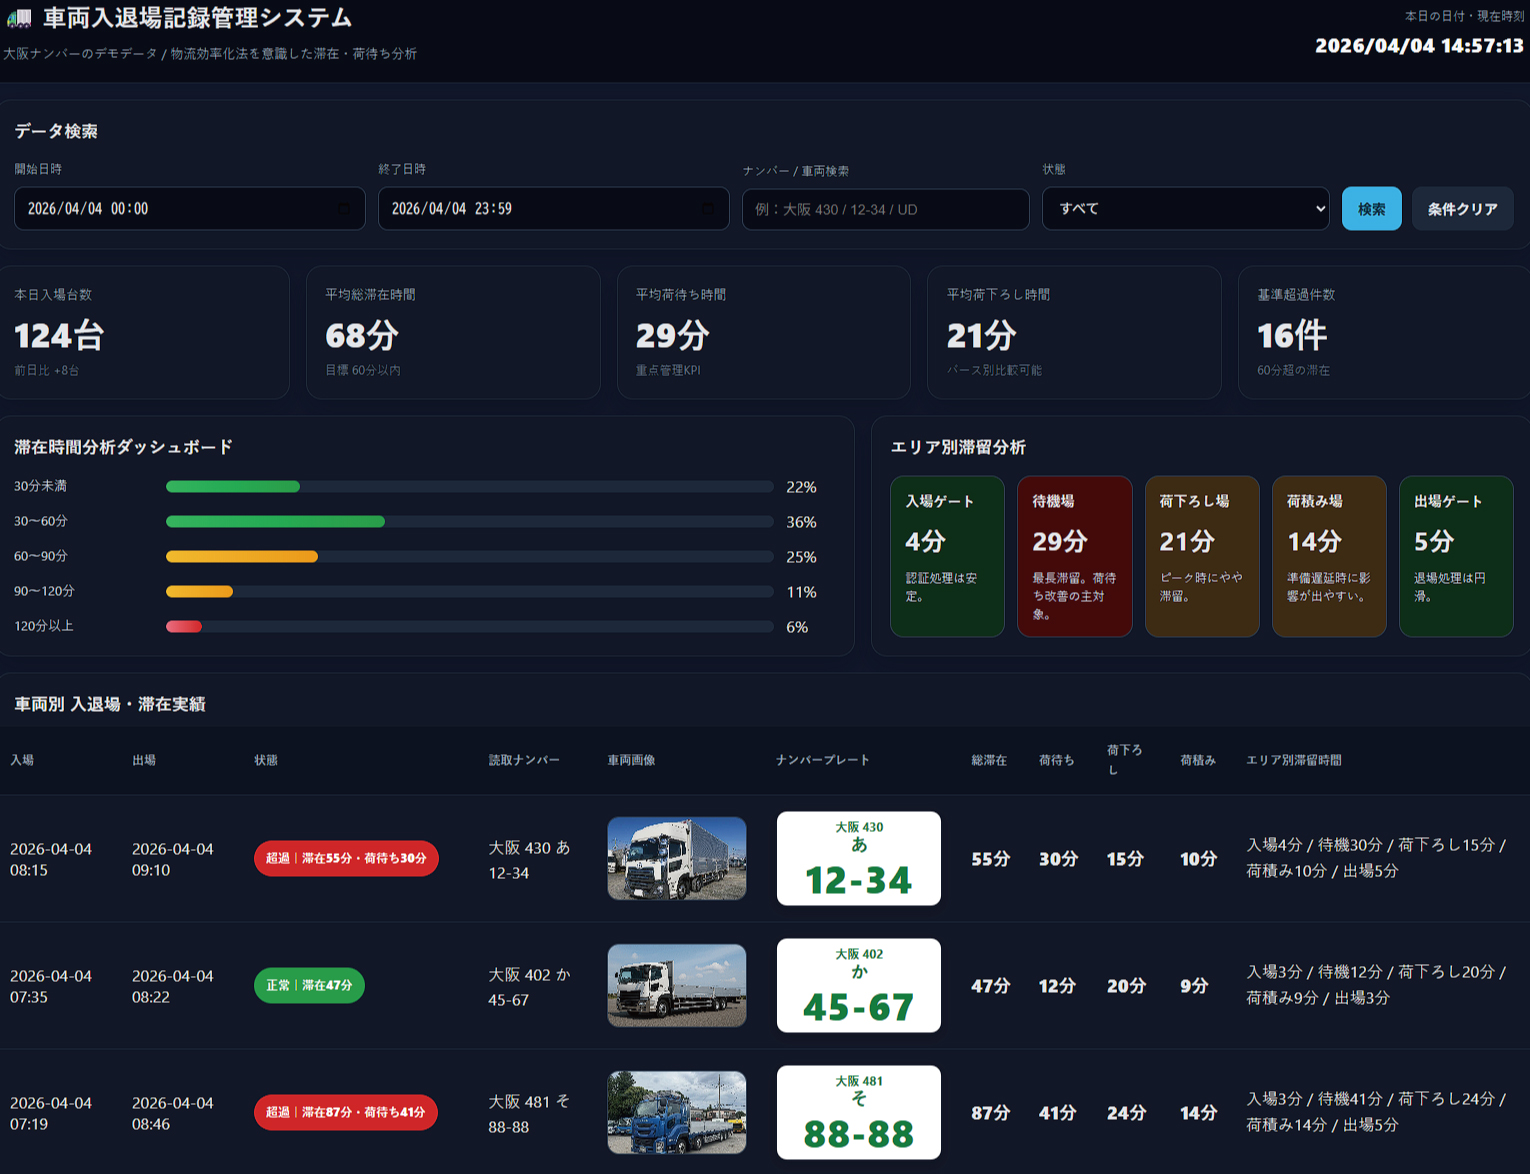
Task: Choose the 出場ゲート area card
Action: click(1455, 556)
